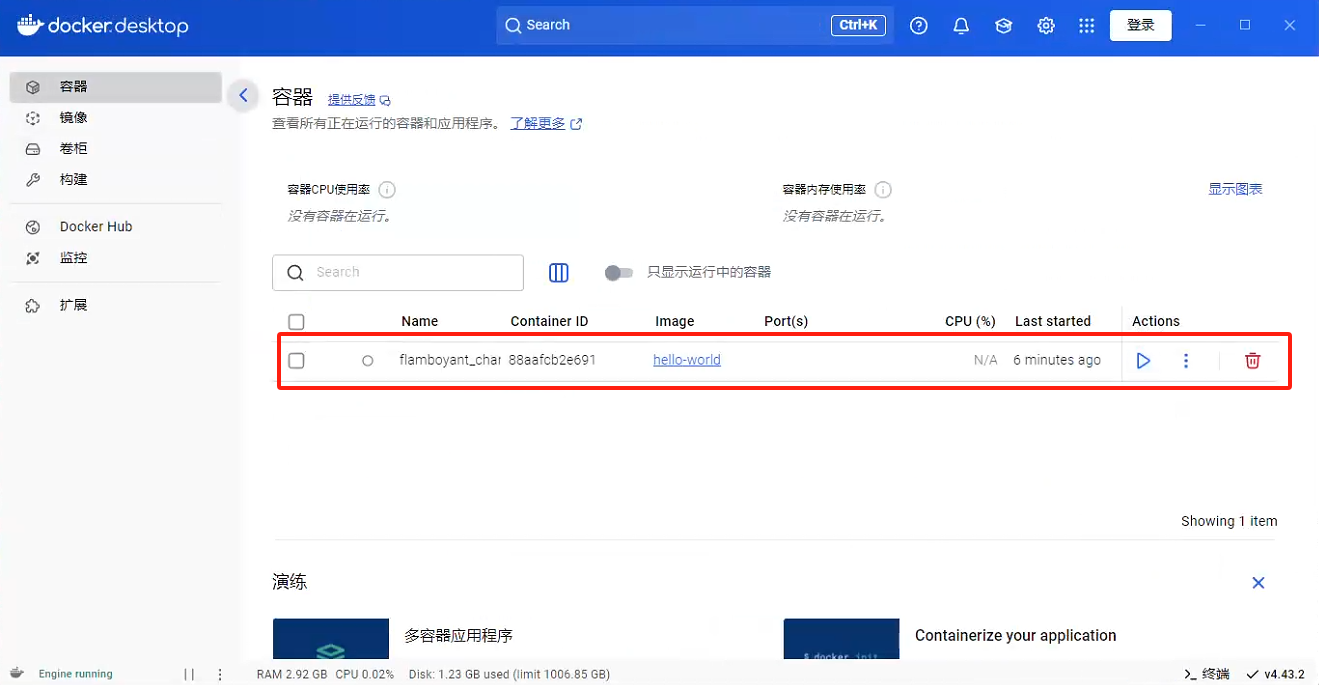Open the hello-world image link
The width and height of the screenshot is (1319, 685).
pyautogui.click(x=687, y=360)
